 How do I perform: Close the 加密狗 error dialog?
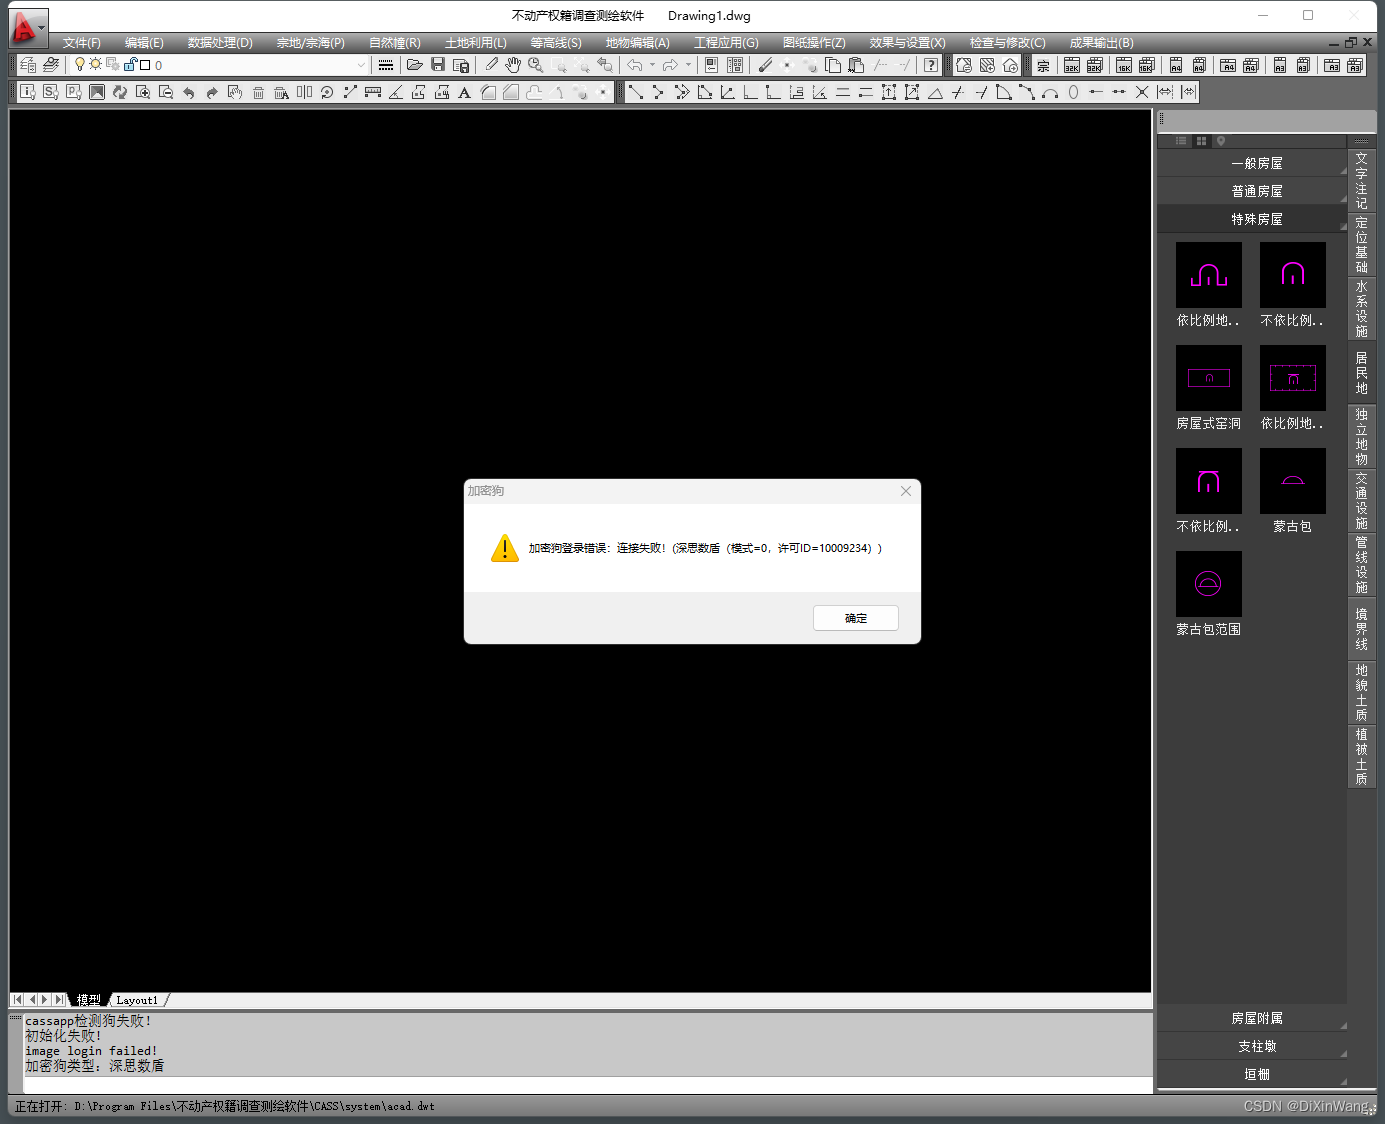906,491
